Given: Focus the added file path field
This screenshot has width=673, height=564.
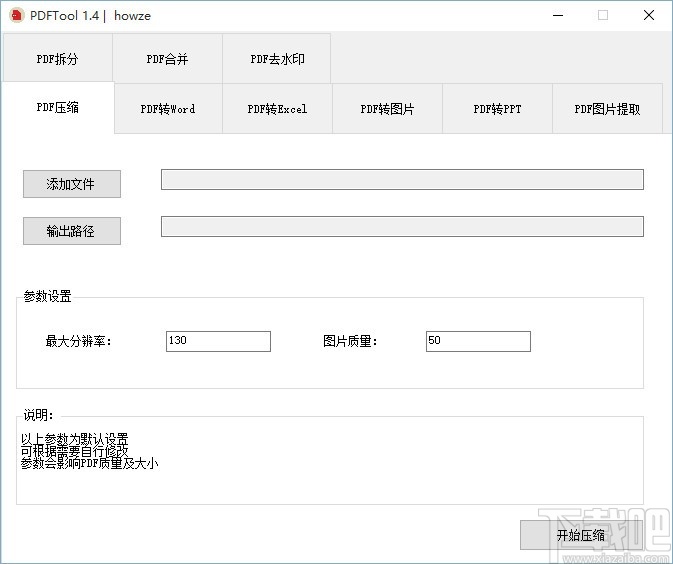Looking at the screenshot, I should click(402, 179).
